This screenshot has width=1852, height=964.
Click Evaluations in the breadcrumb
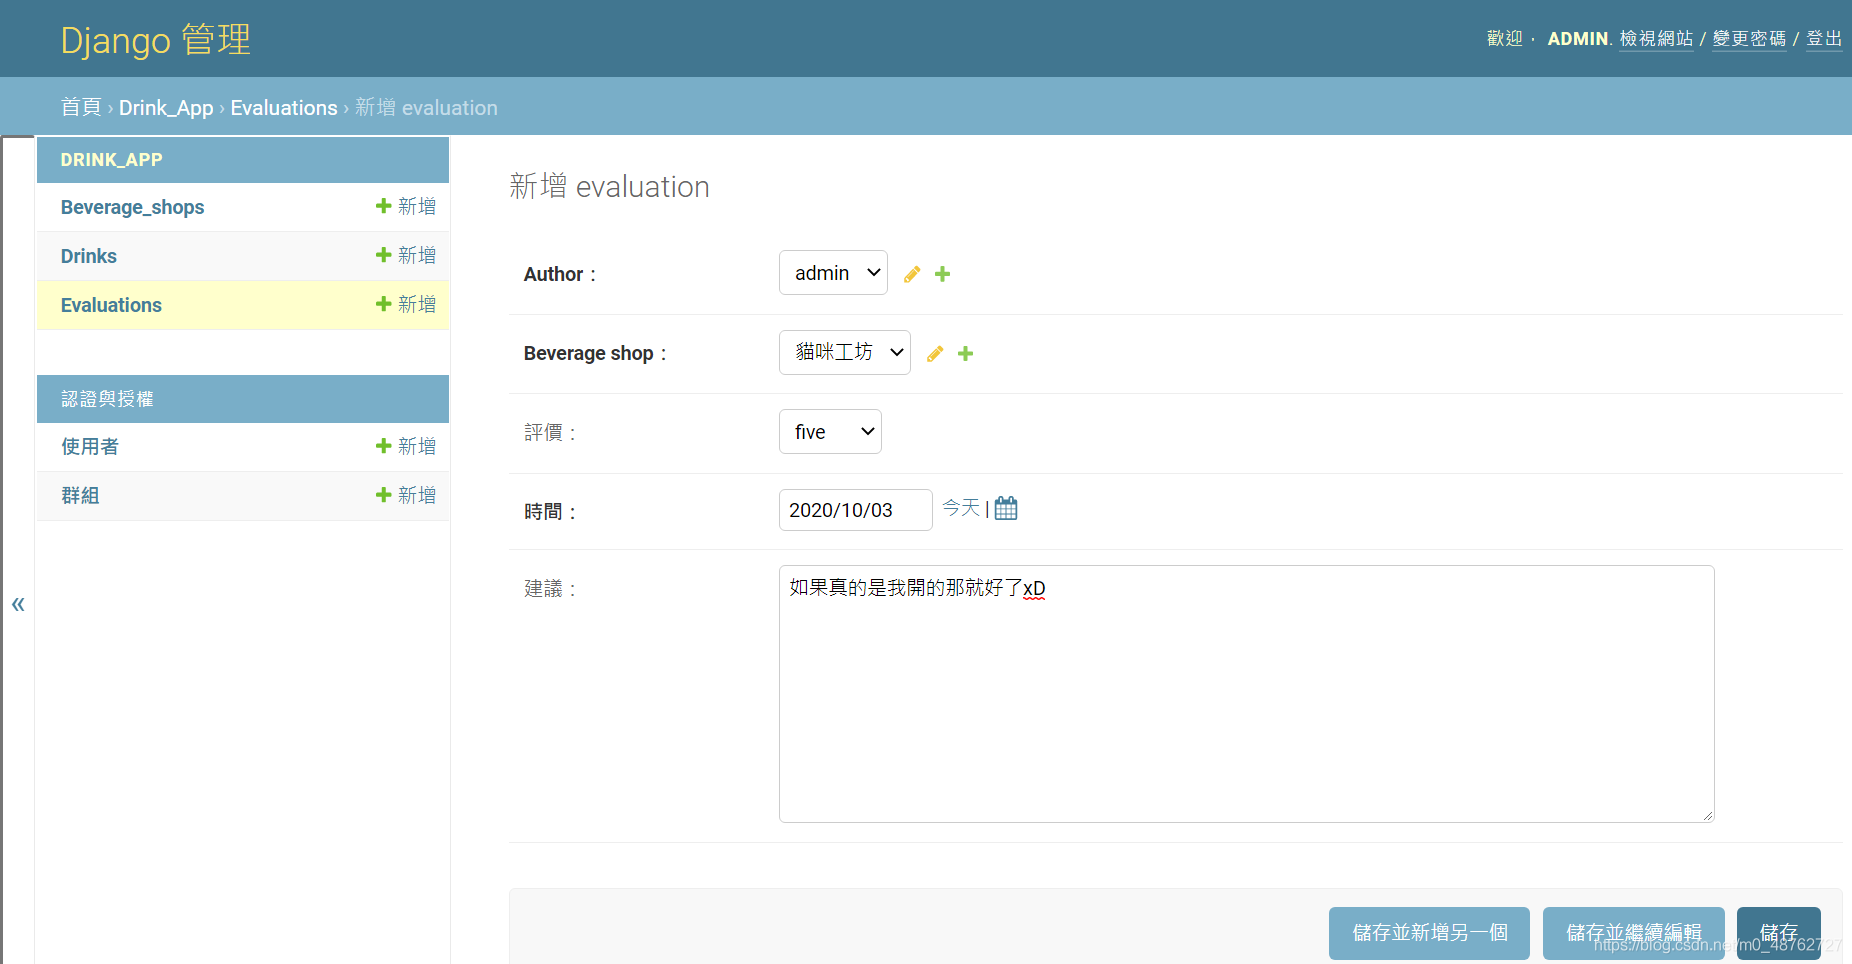pyautogui.click(x=284, y=107)
